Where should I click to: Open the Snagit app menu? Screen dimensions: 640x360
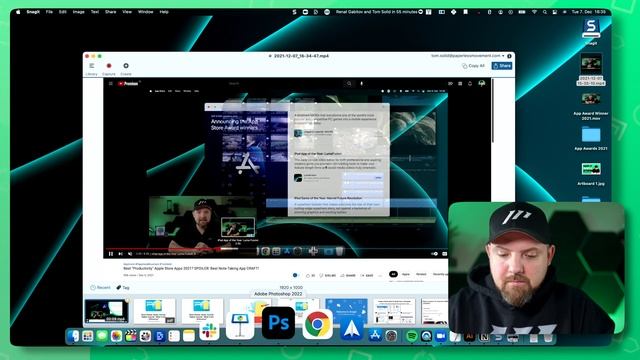[33, 12]
